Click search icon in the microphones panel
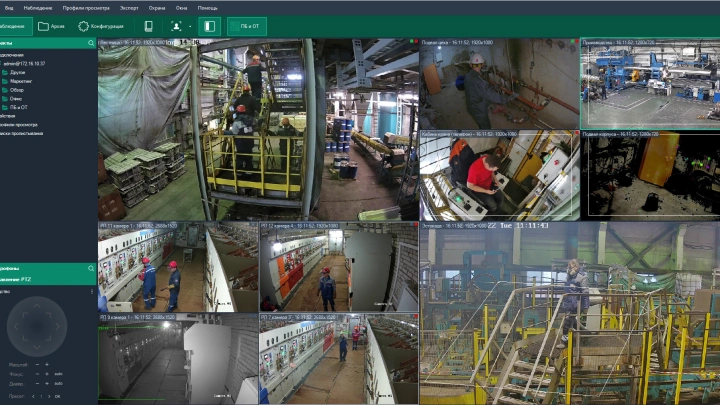This screenshot has width=720, height=405. coord(91,268)
